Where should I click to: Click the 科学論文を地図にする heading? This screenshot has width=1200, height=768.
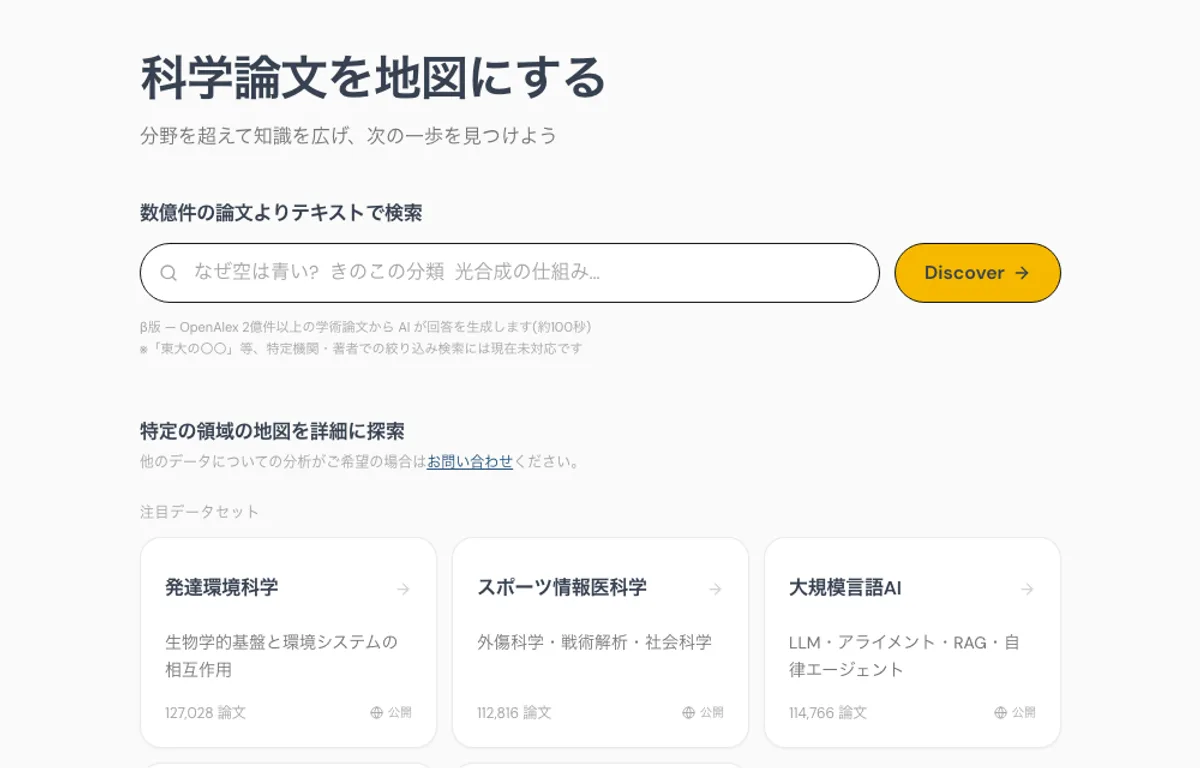(374, 78)
